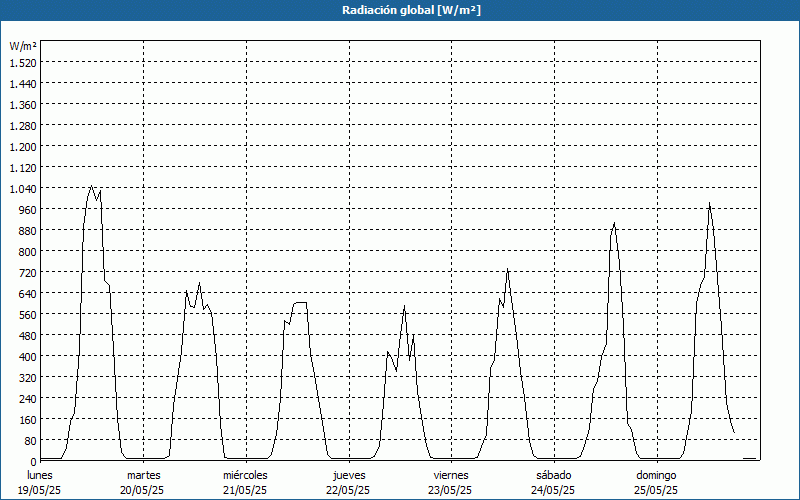Click the 1.120 y-axis value
The image size is (800, 500).
tap(23, 168)
